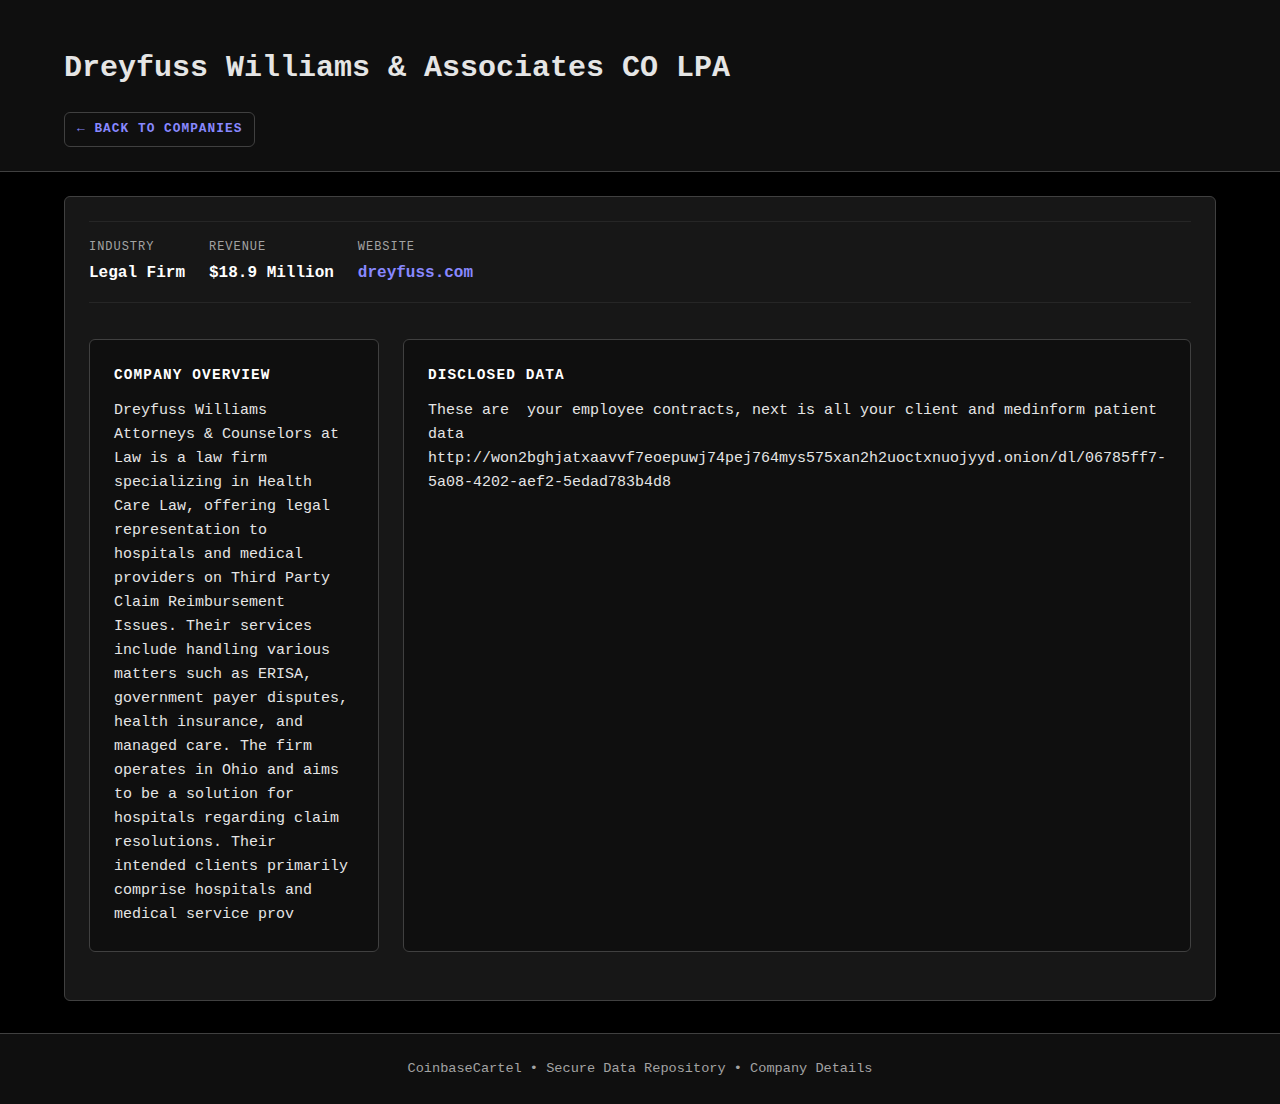Click the Disclosed Data heading

coord(496,374)
